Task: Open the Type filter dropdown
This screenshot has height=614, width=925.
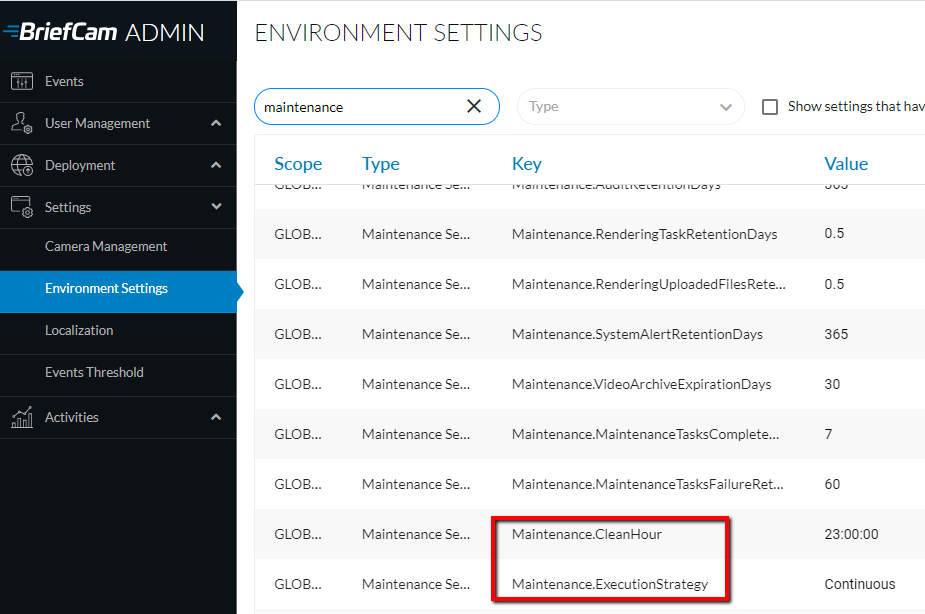Action: (x=631, y=107)
